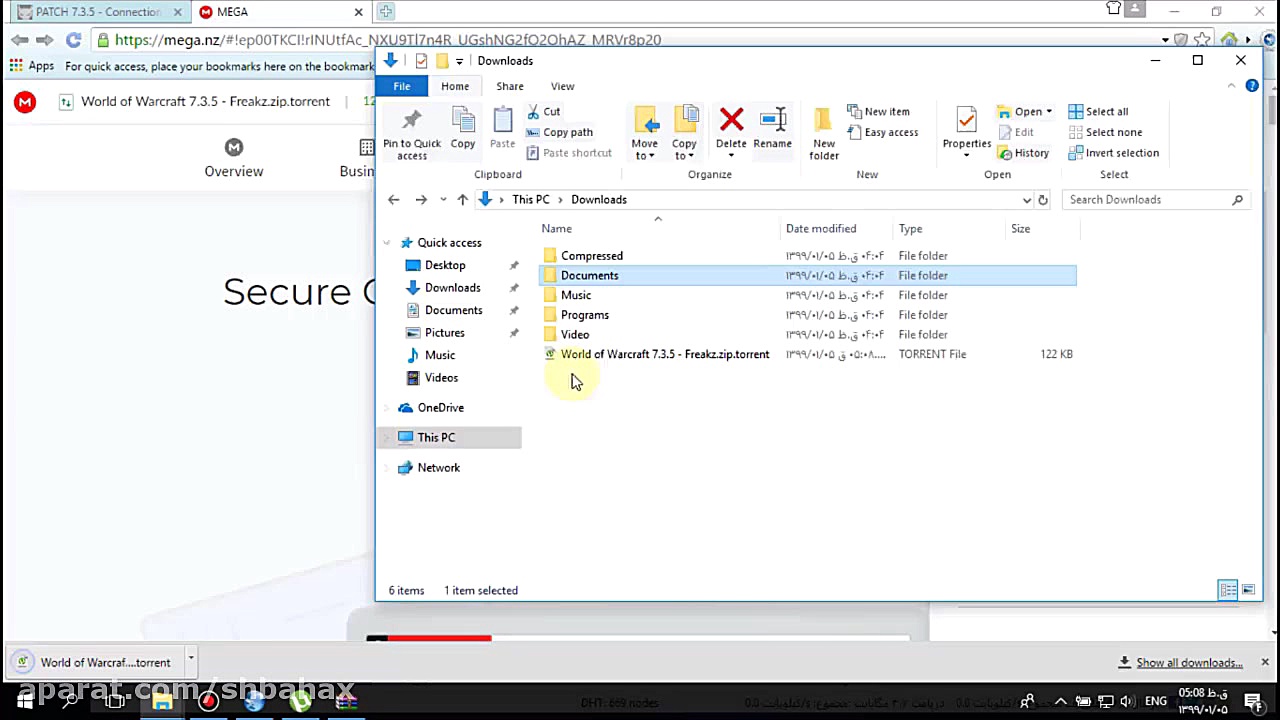Click Select all in the ribbon
Viewport: 1280px width, 720px height.
click(x=1098, y=111)
